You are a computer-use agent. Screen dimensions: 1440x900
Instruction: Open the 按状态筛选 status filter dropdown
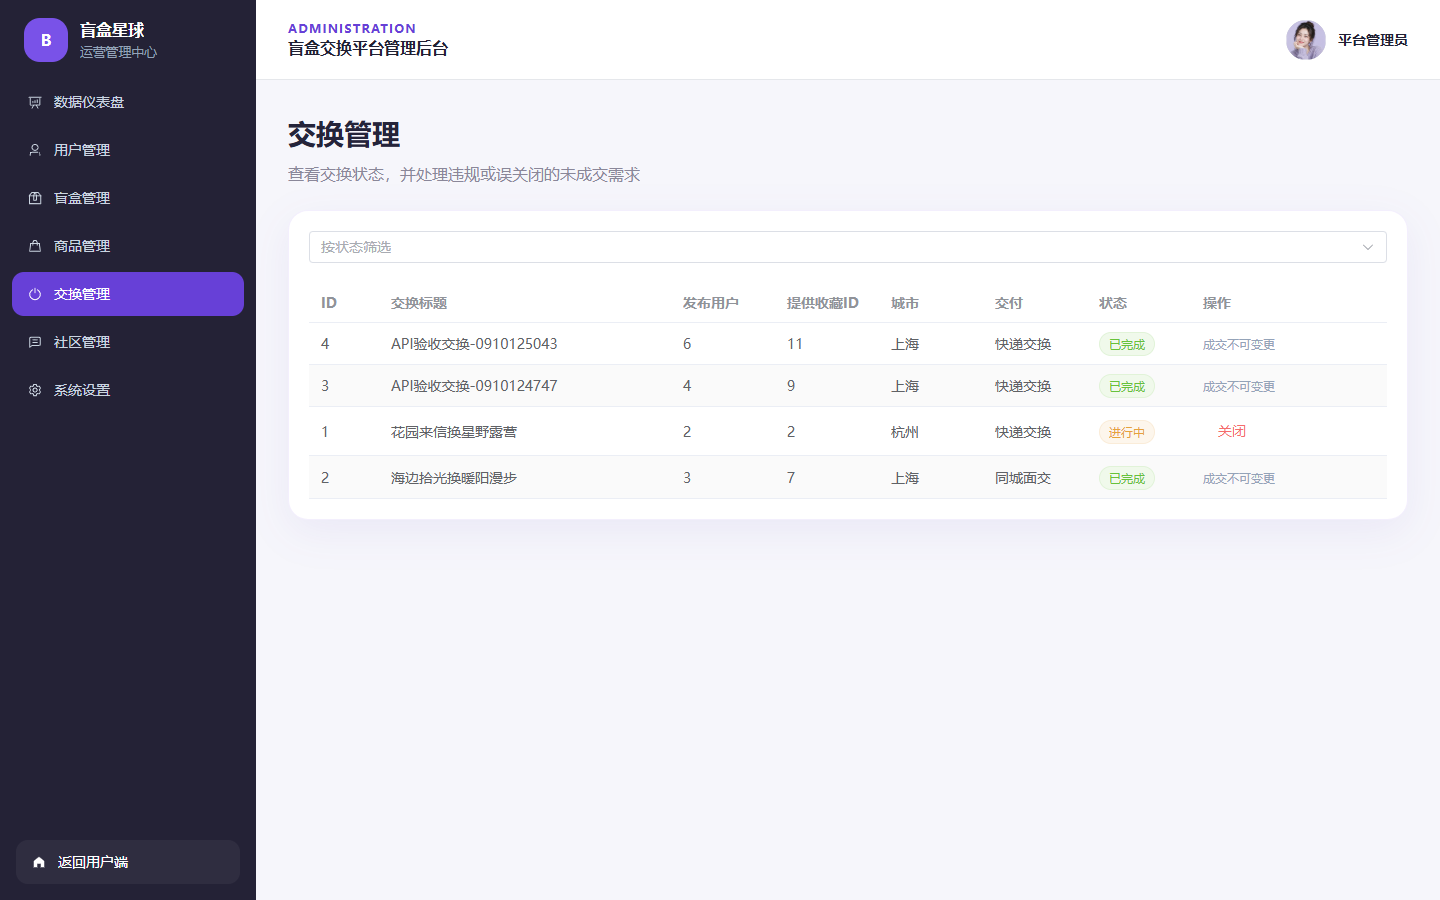pyautogui.click(x=847, y=247)
